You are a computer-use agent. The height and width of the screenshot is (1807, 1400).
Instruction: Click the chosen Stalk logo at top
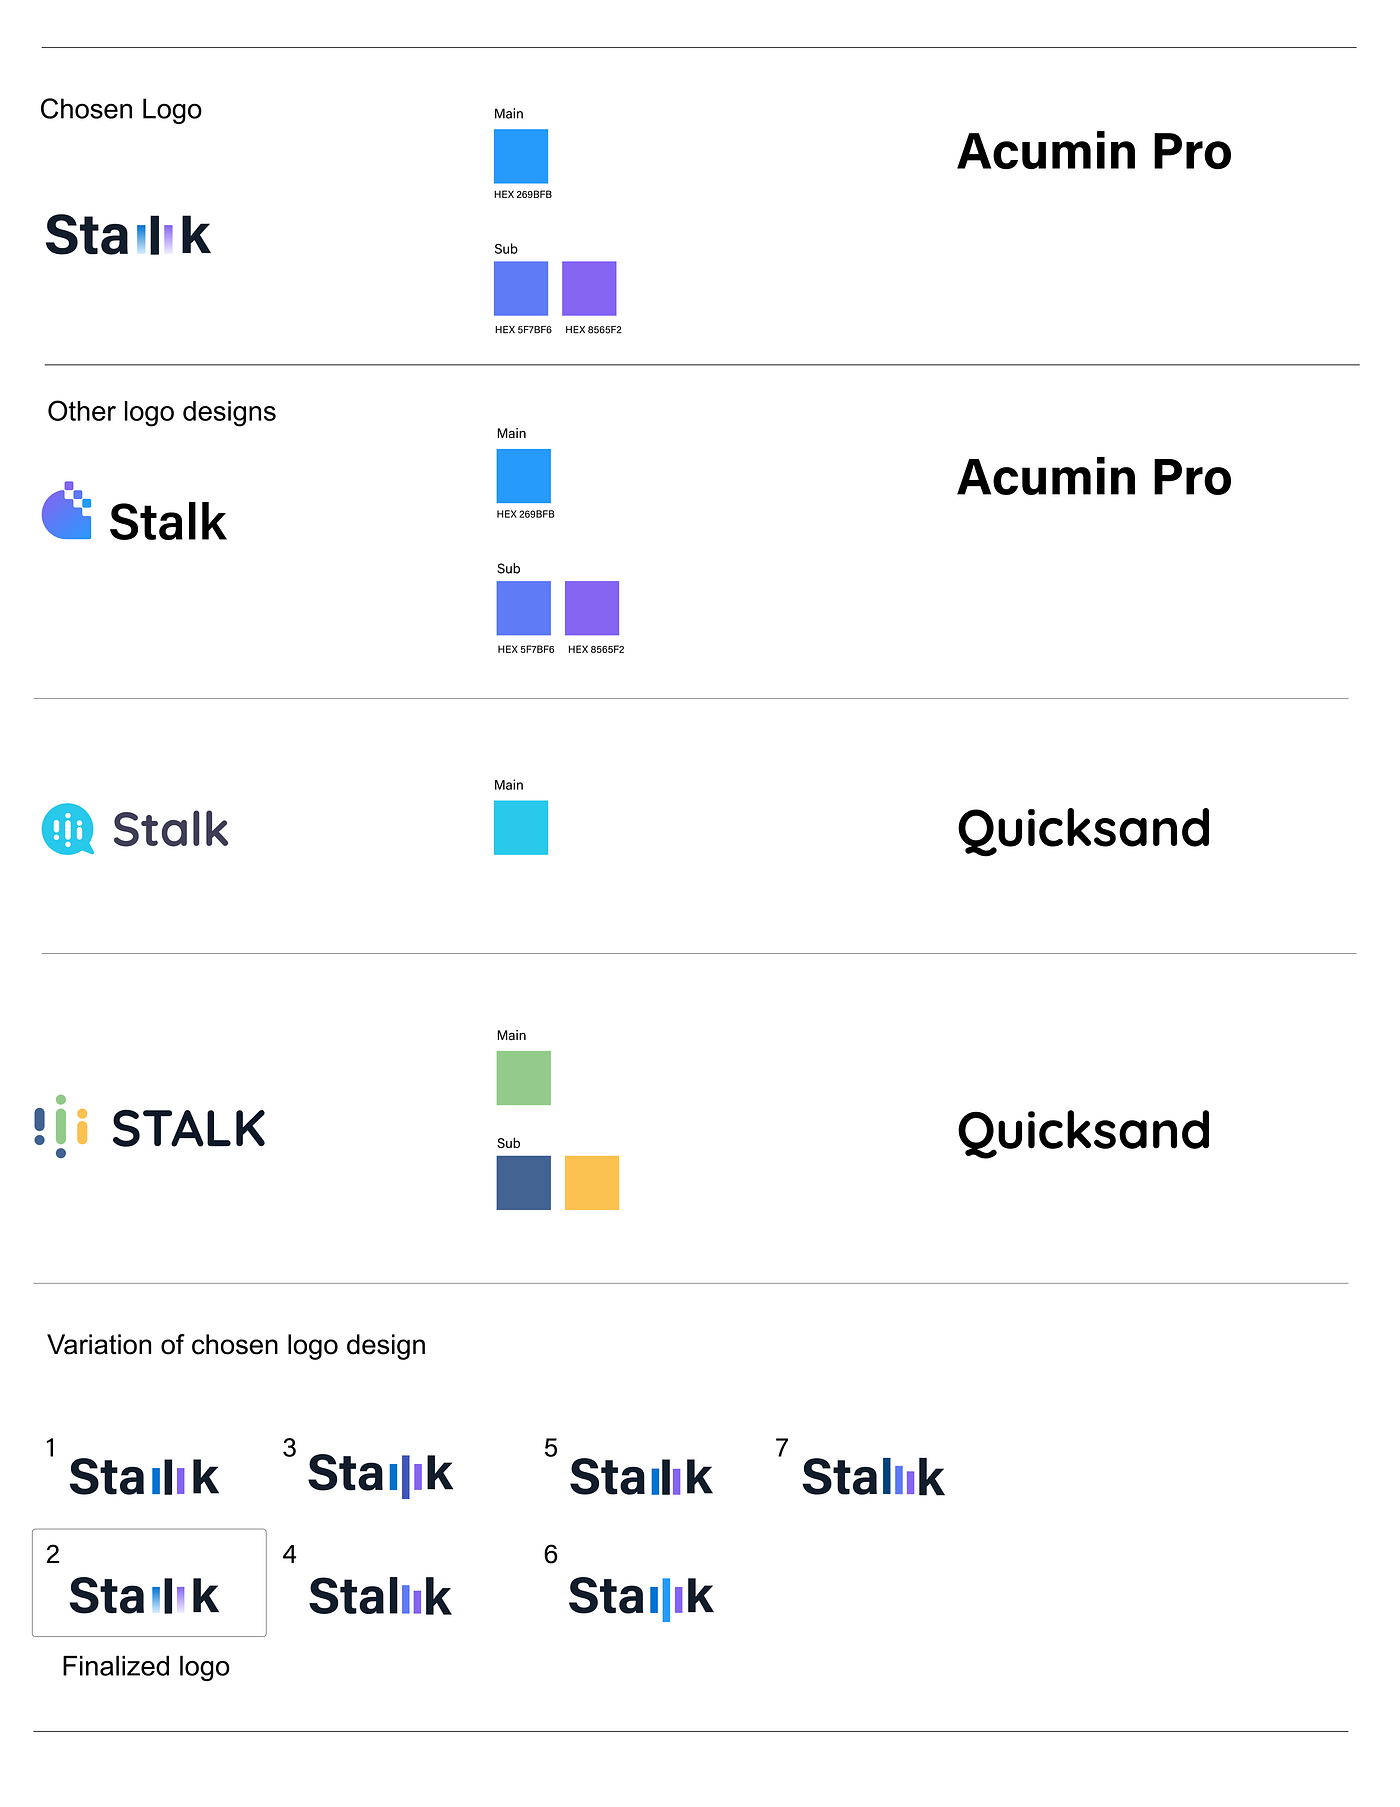click(128, 236)
